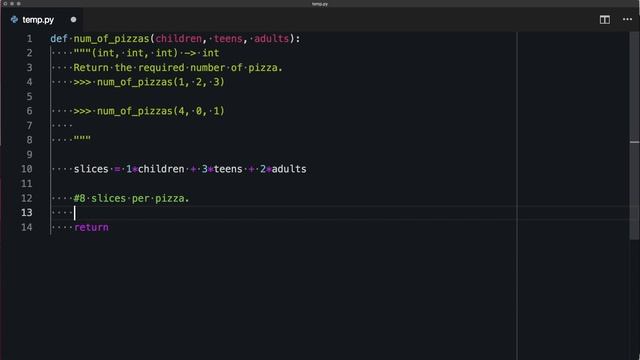Click line number 9 in the gutter
Screen dimensions: 640x360
[x=29, y=155]
